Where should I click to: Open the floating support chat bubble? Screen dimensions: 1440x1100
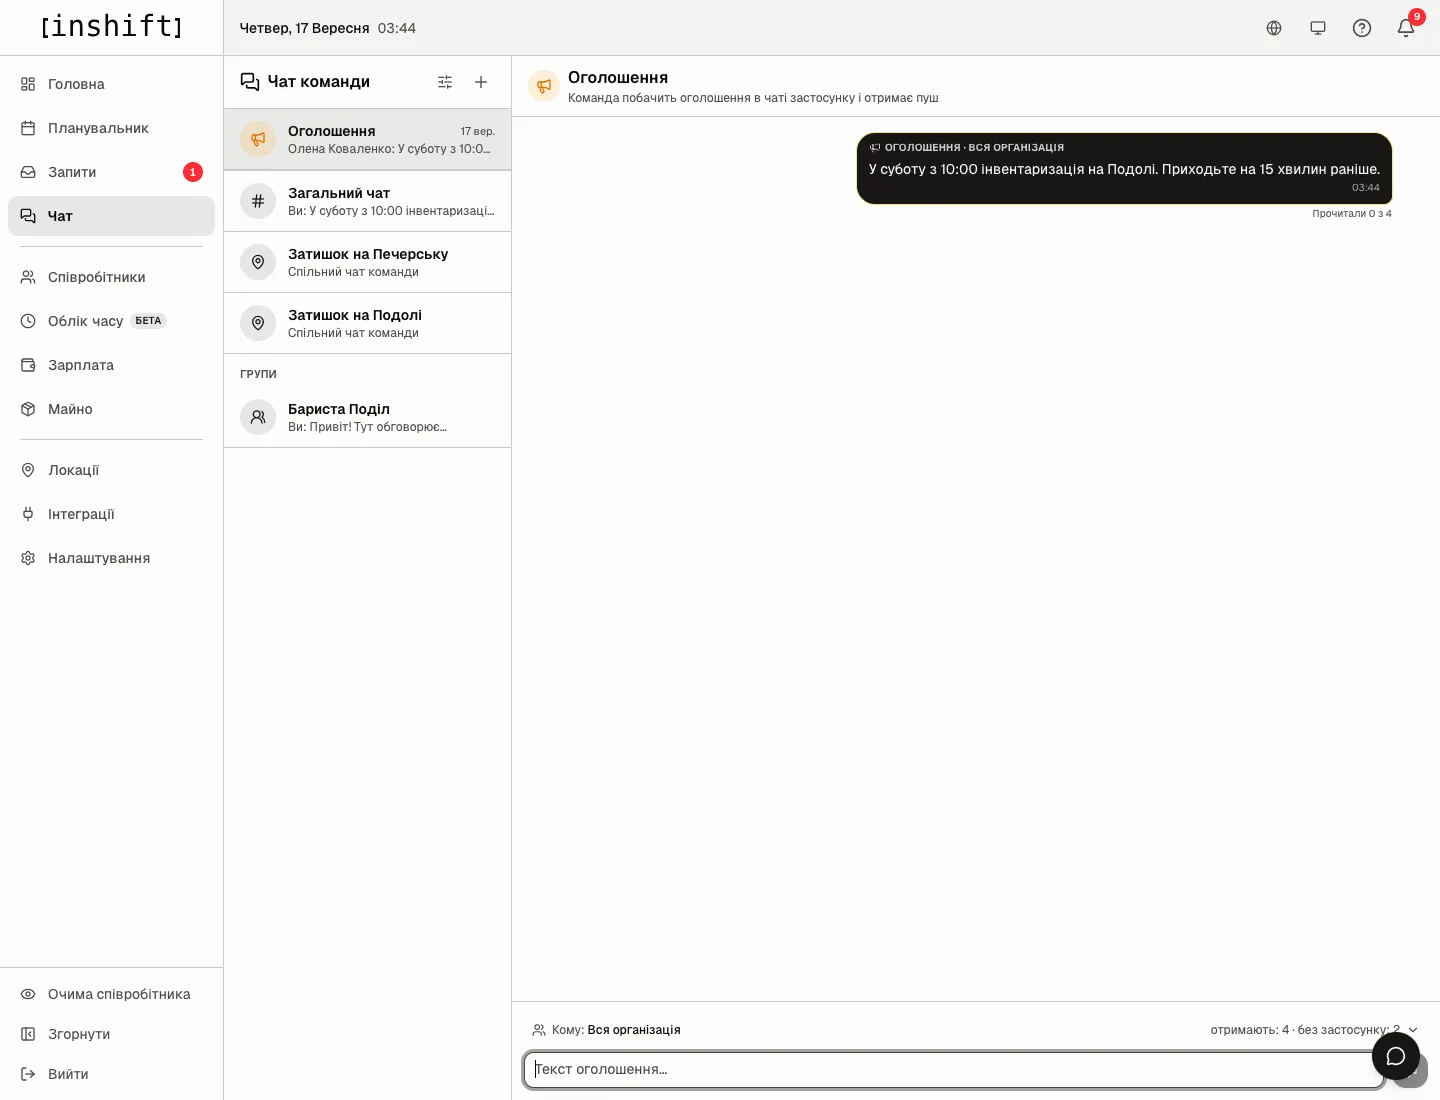[1396, 1056]
